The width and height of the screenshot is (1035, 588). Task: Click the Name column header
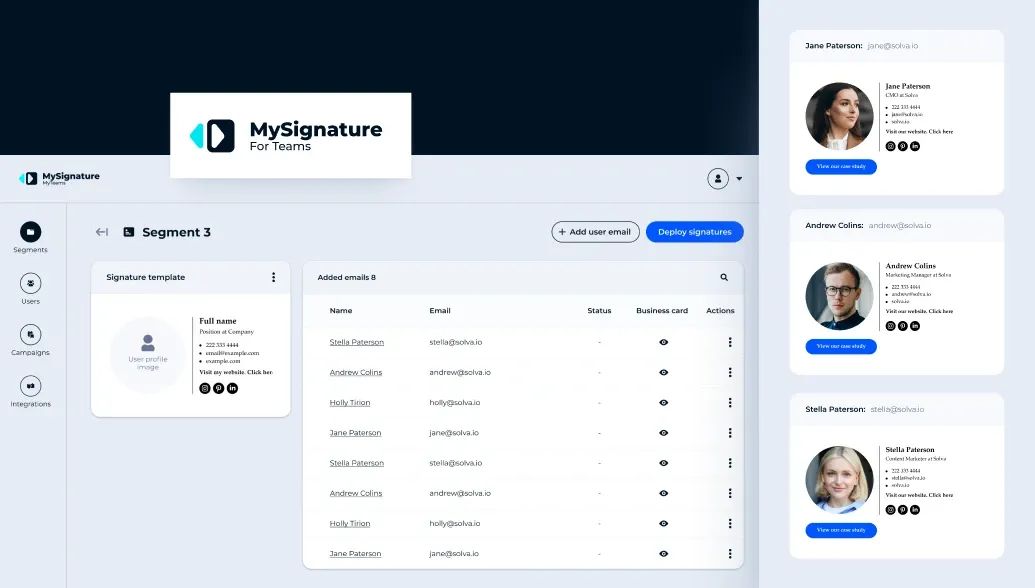tap(341, 310)
